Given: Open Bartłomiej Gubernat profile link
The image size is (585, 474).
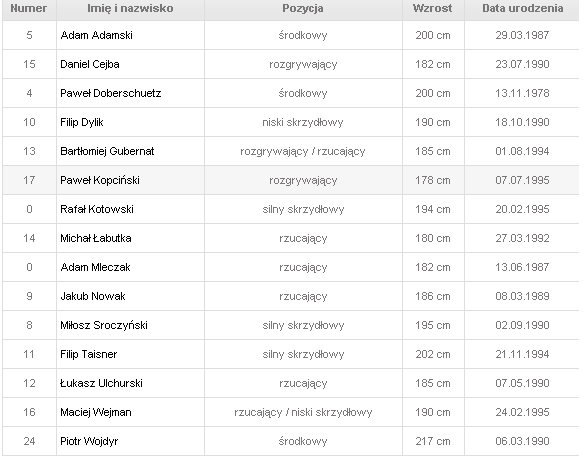Looking at the screenshot, I should click(x=107, y=151).
